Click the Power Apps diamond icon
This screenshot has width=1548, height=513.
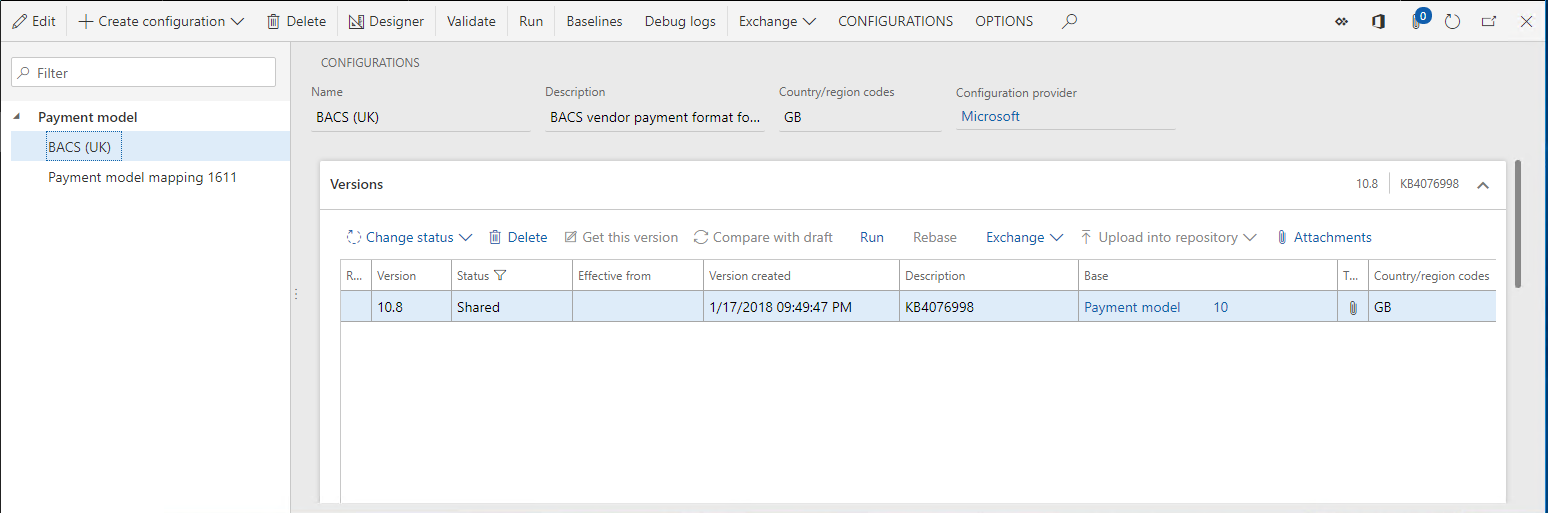coord(1342,22)
